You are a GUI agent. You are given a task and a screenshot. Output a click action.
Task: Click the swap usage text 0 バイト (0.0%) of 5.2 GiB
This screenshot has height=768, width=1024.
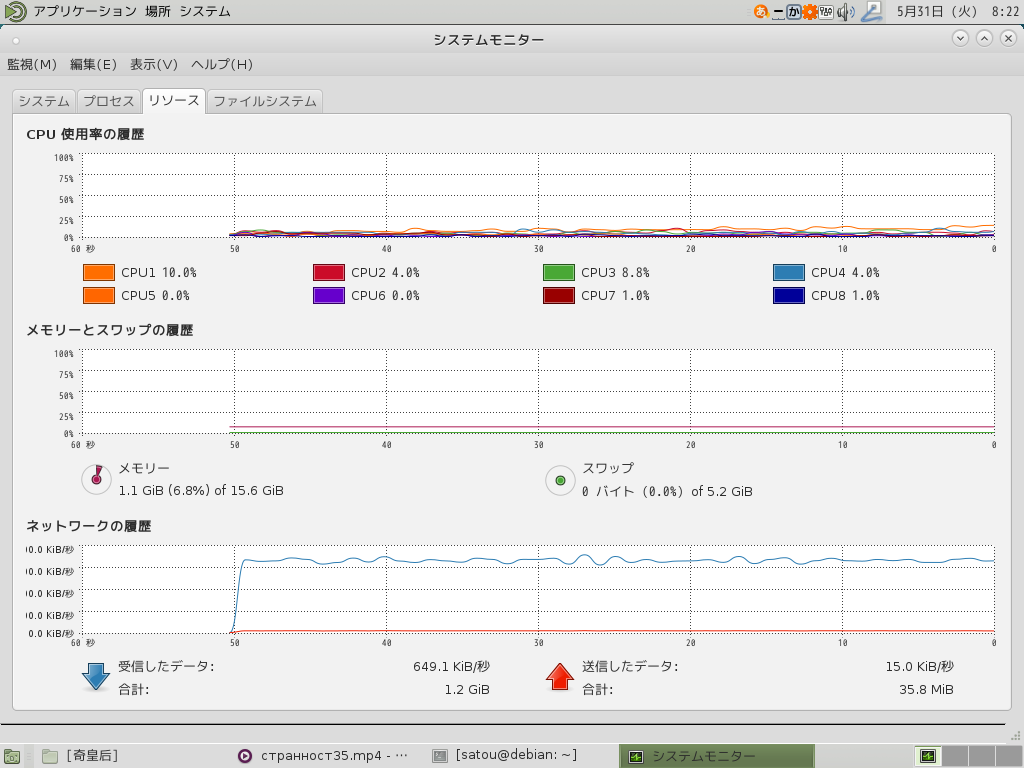click(667, 491)
